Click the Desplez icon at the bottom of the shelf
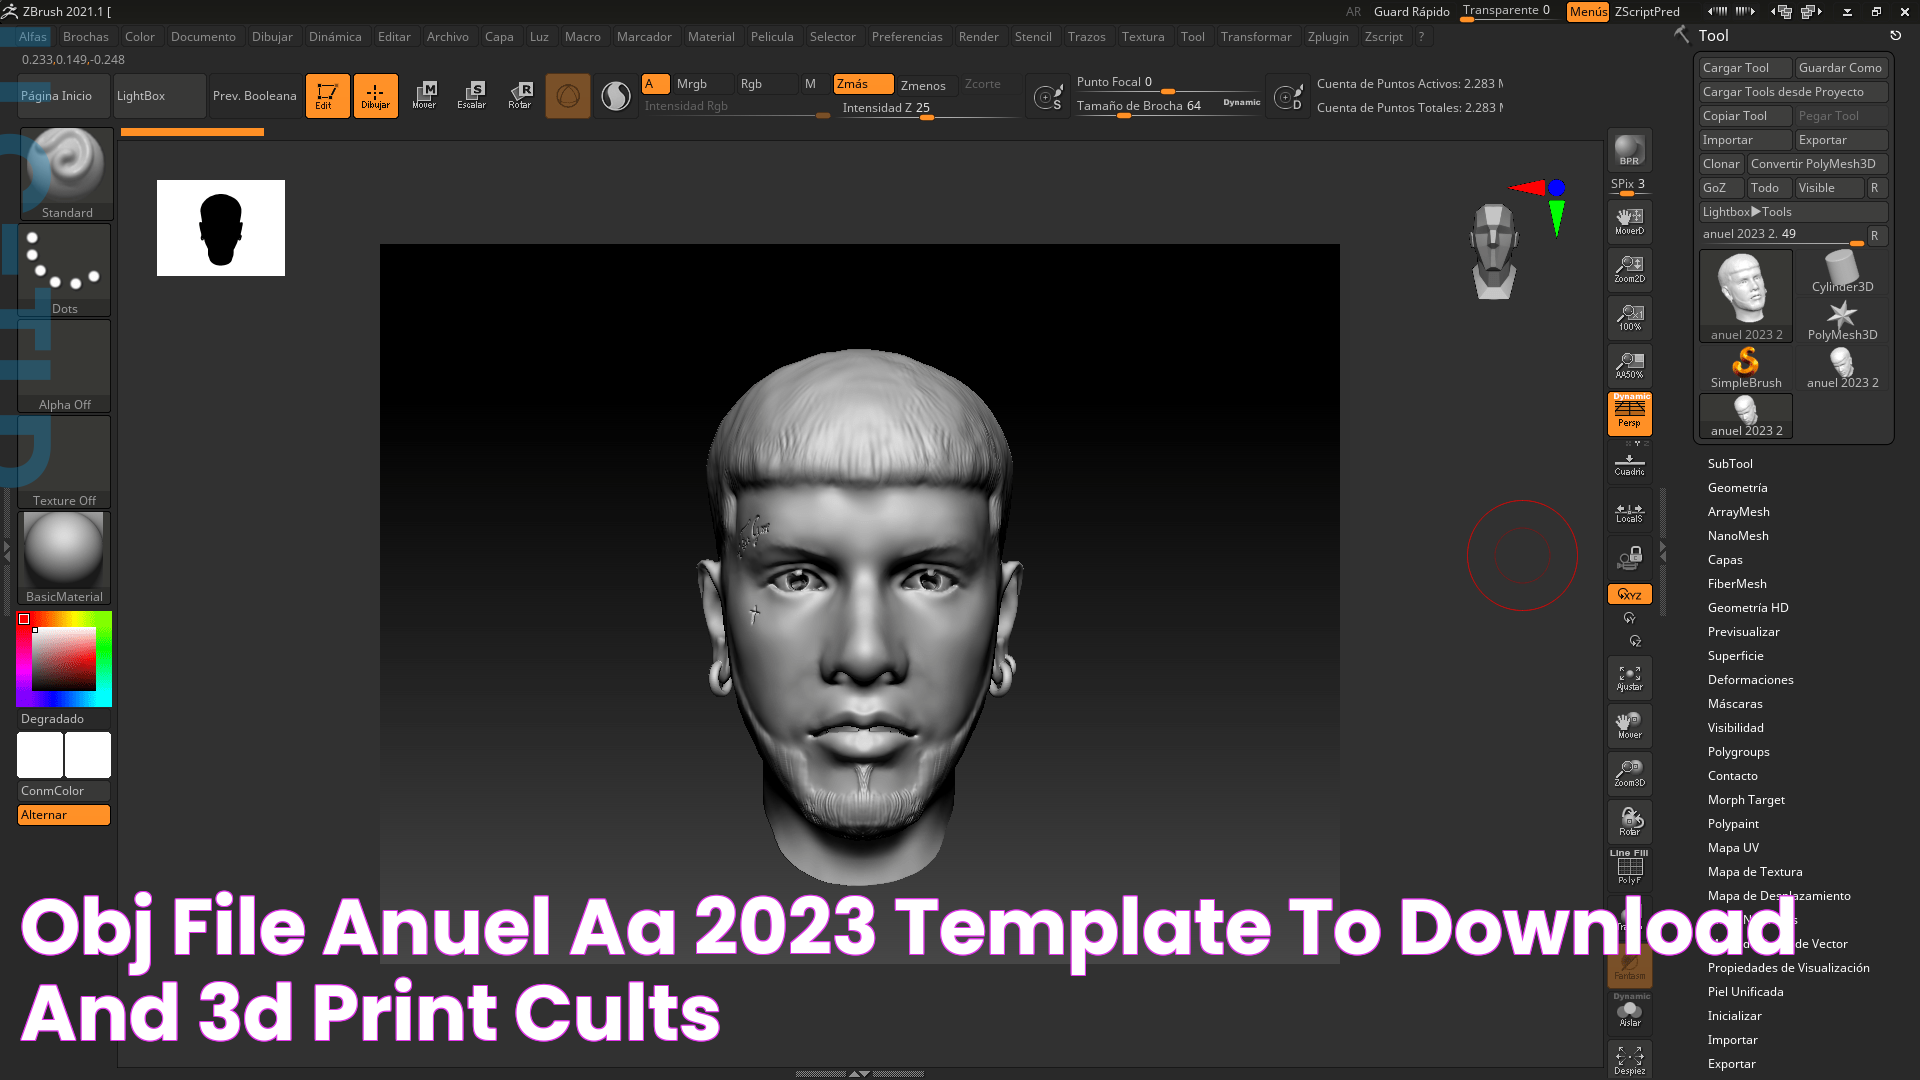Viewport: 1920px width, 1080px height. point(1630,1060)
